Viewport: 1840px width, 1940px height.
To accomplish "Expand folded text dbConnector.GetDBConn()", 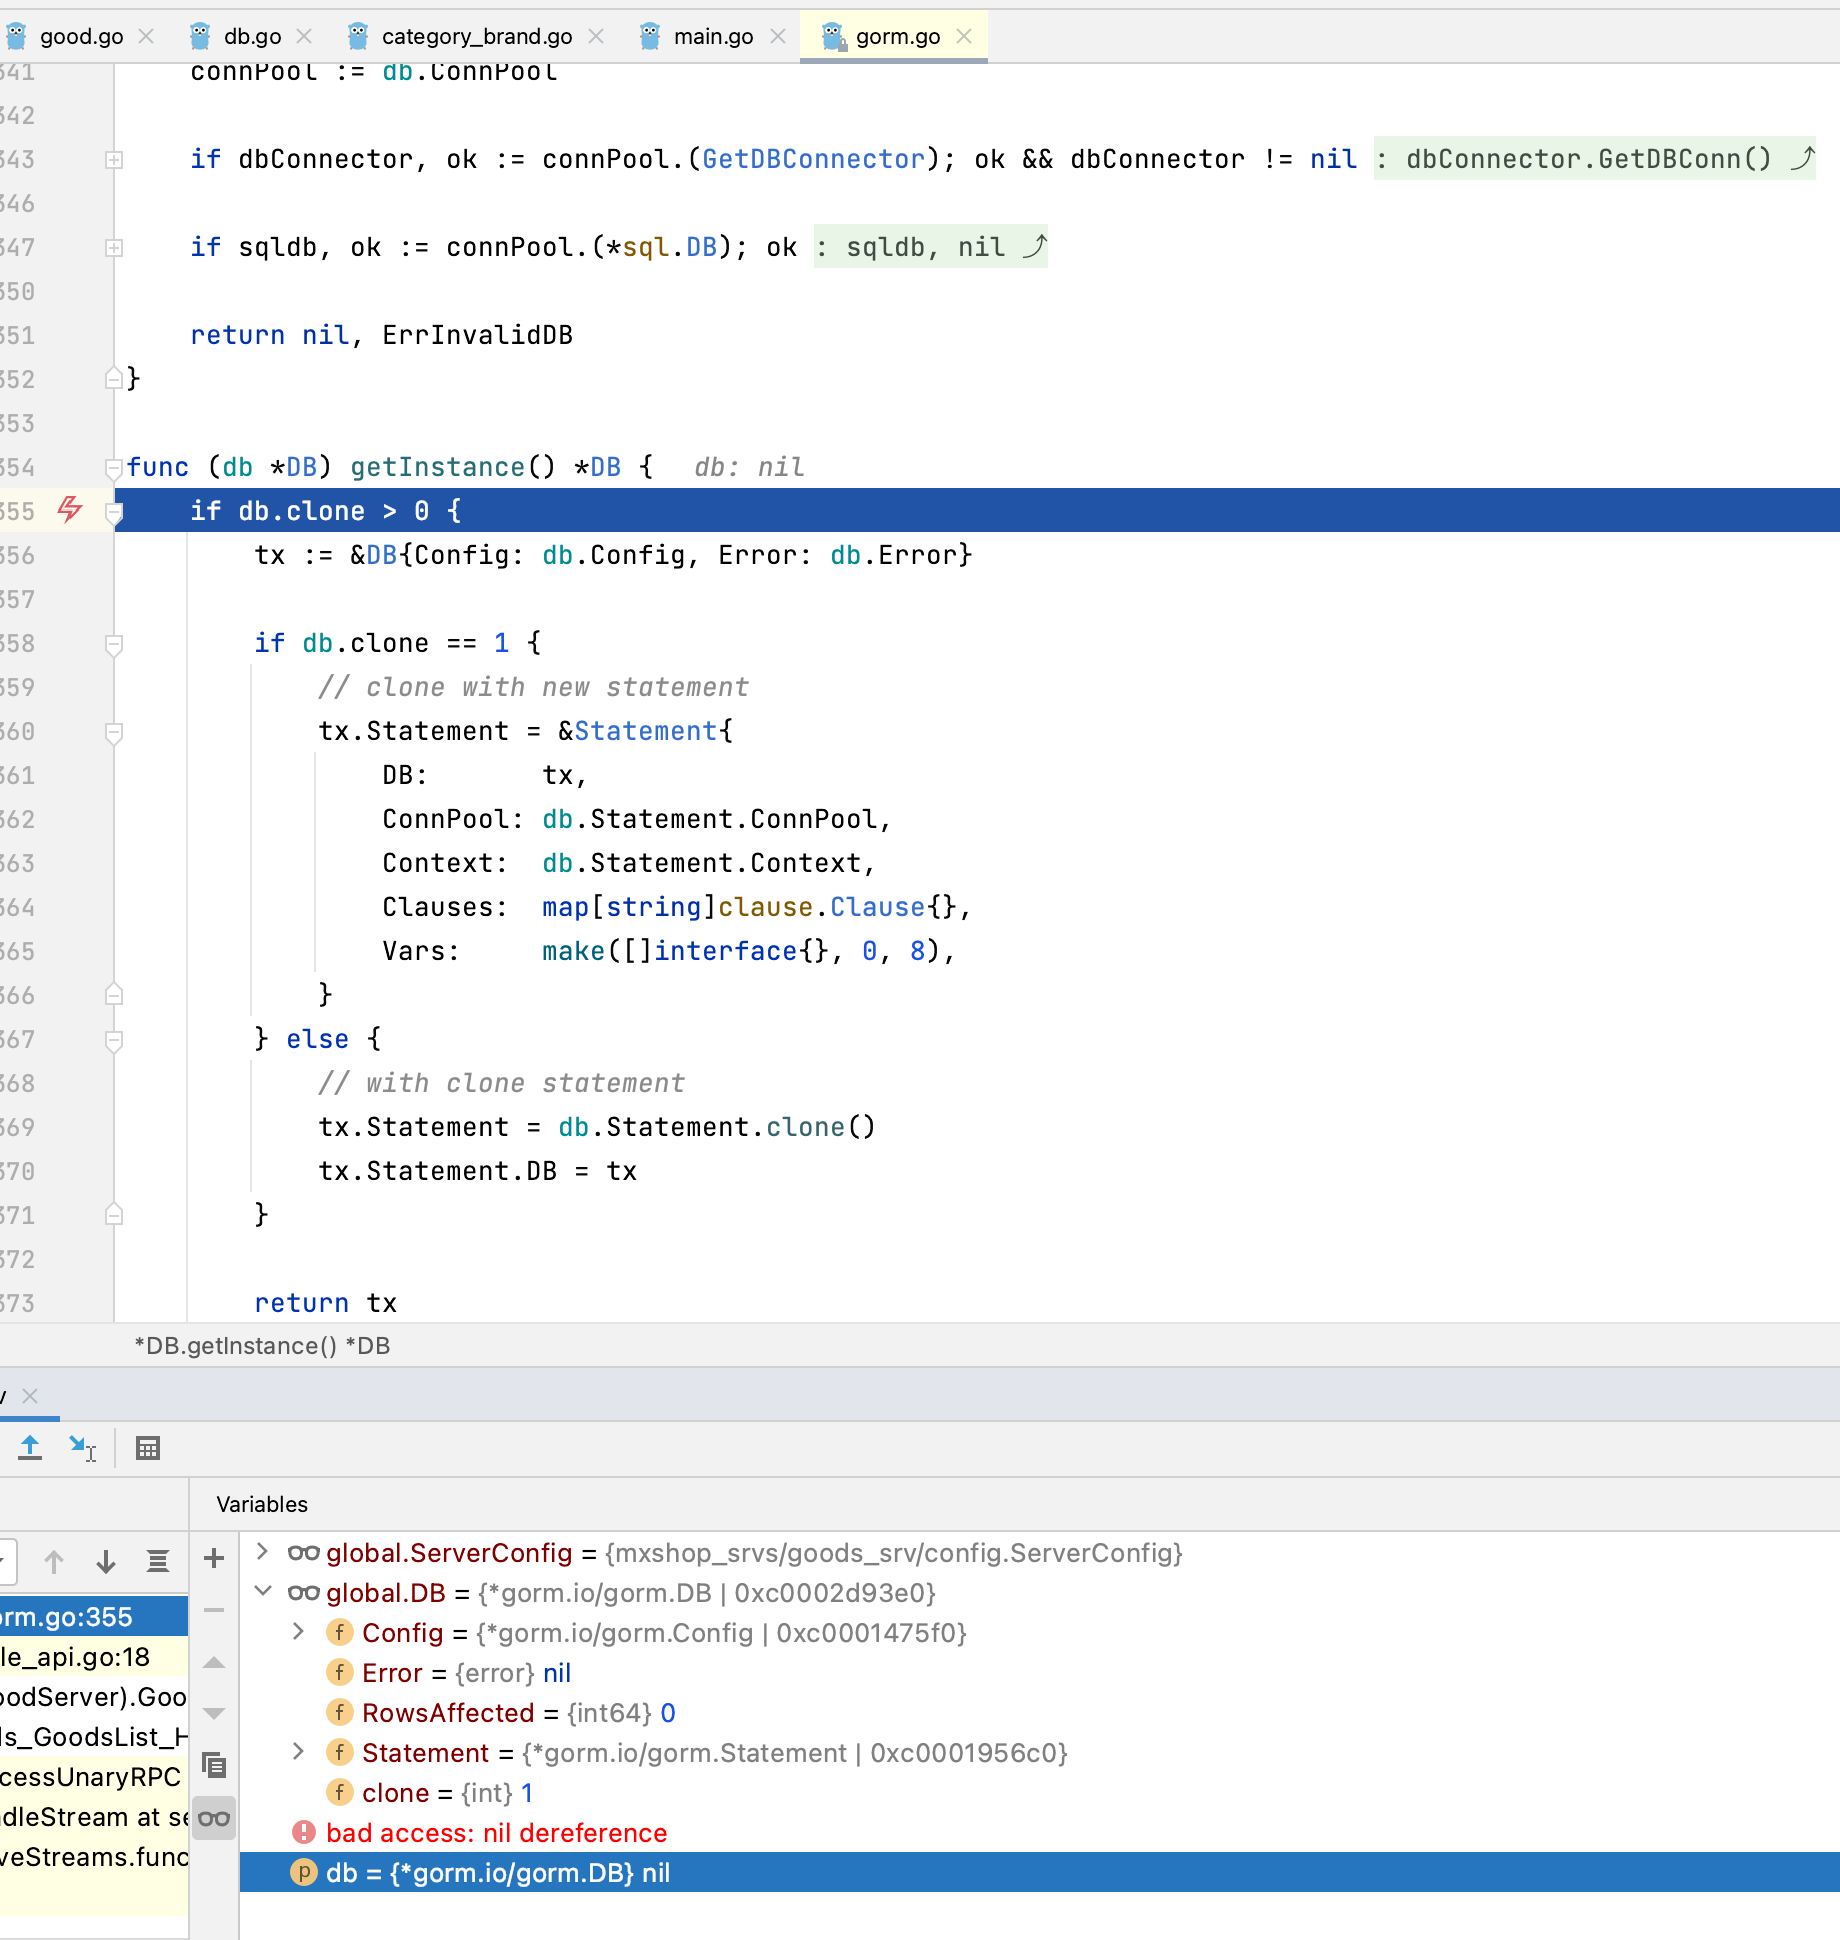I will pos(1594,159).
